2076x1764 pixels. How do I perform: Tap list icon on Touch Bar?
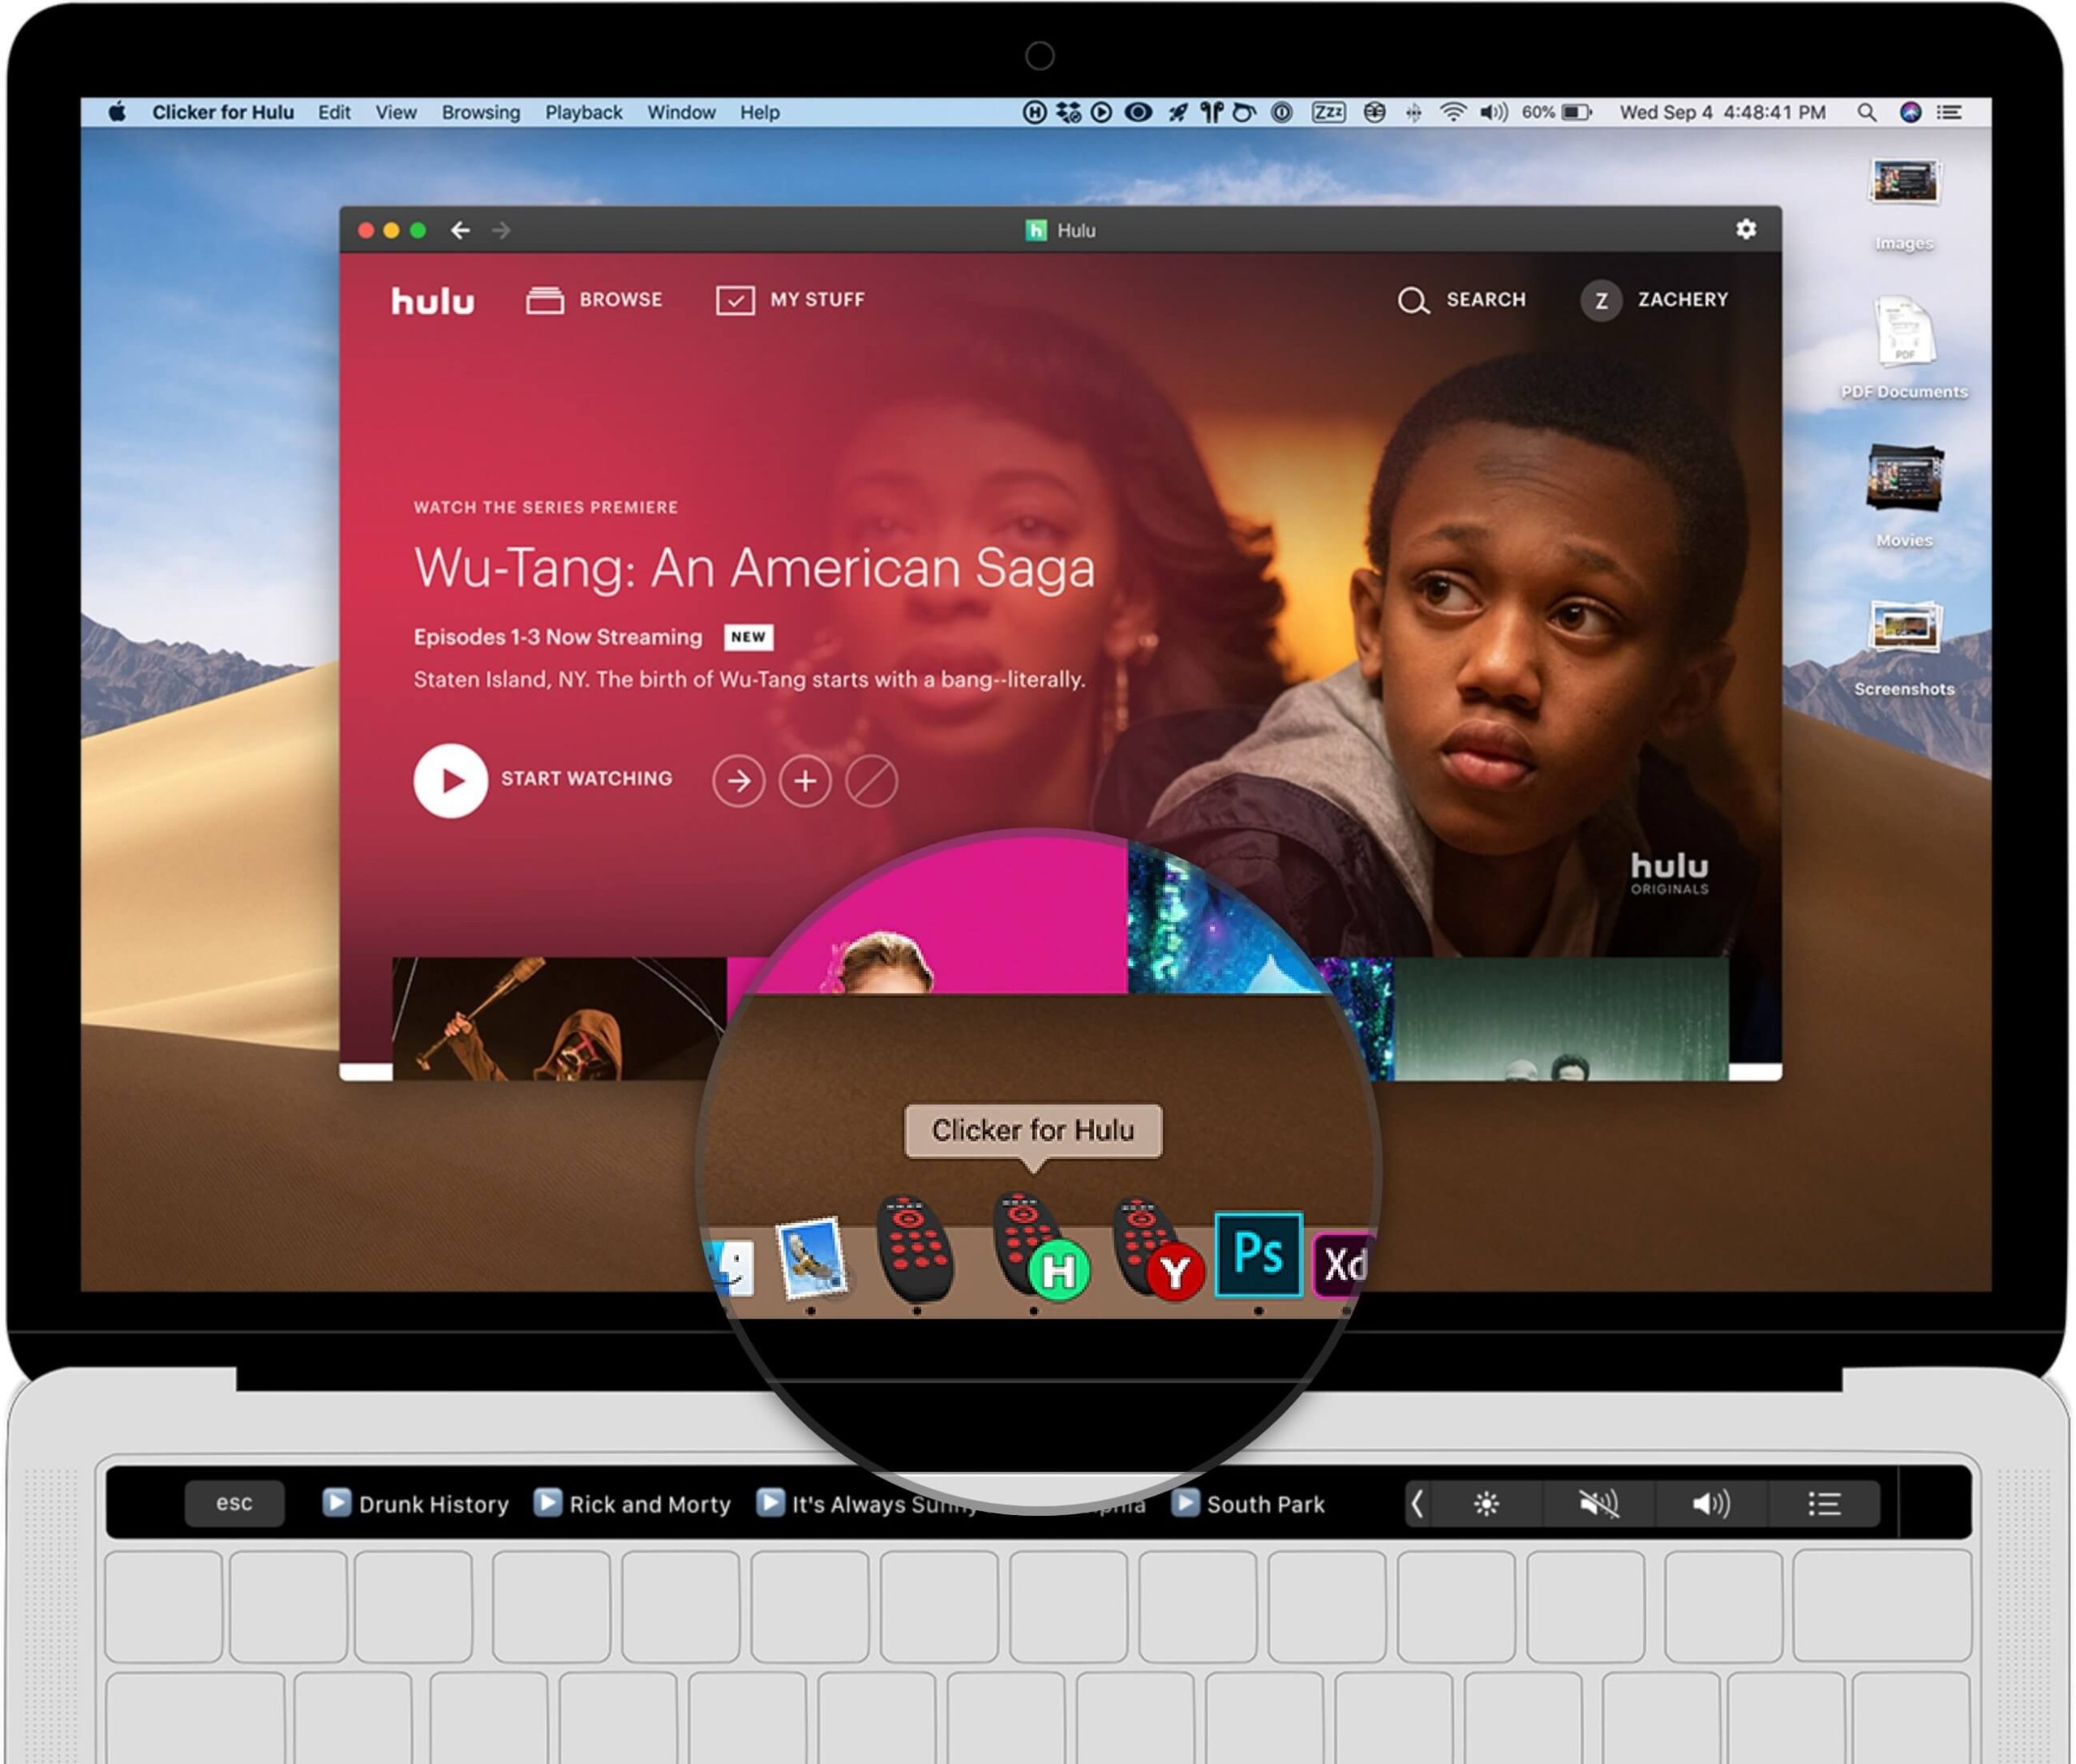click(x=1824, y=1504)
